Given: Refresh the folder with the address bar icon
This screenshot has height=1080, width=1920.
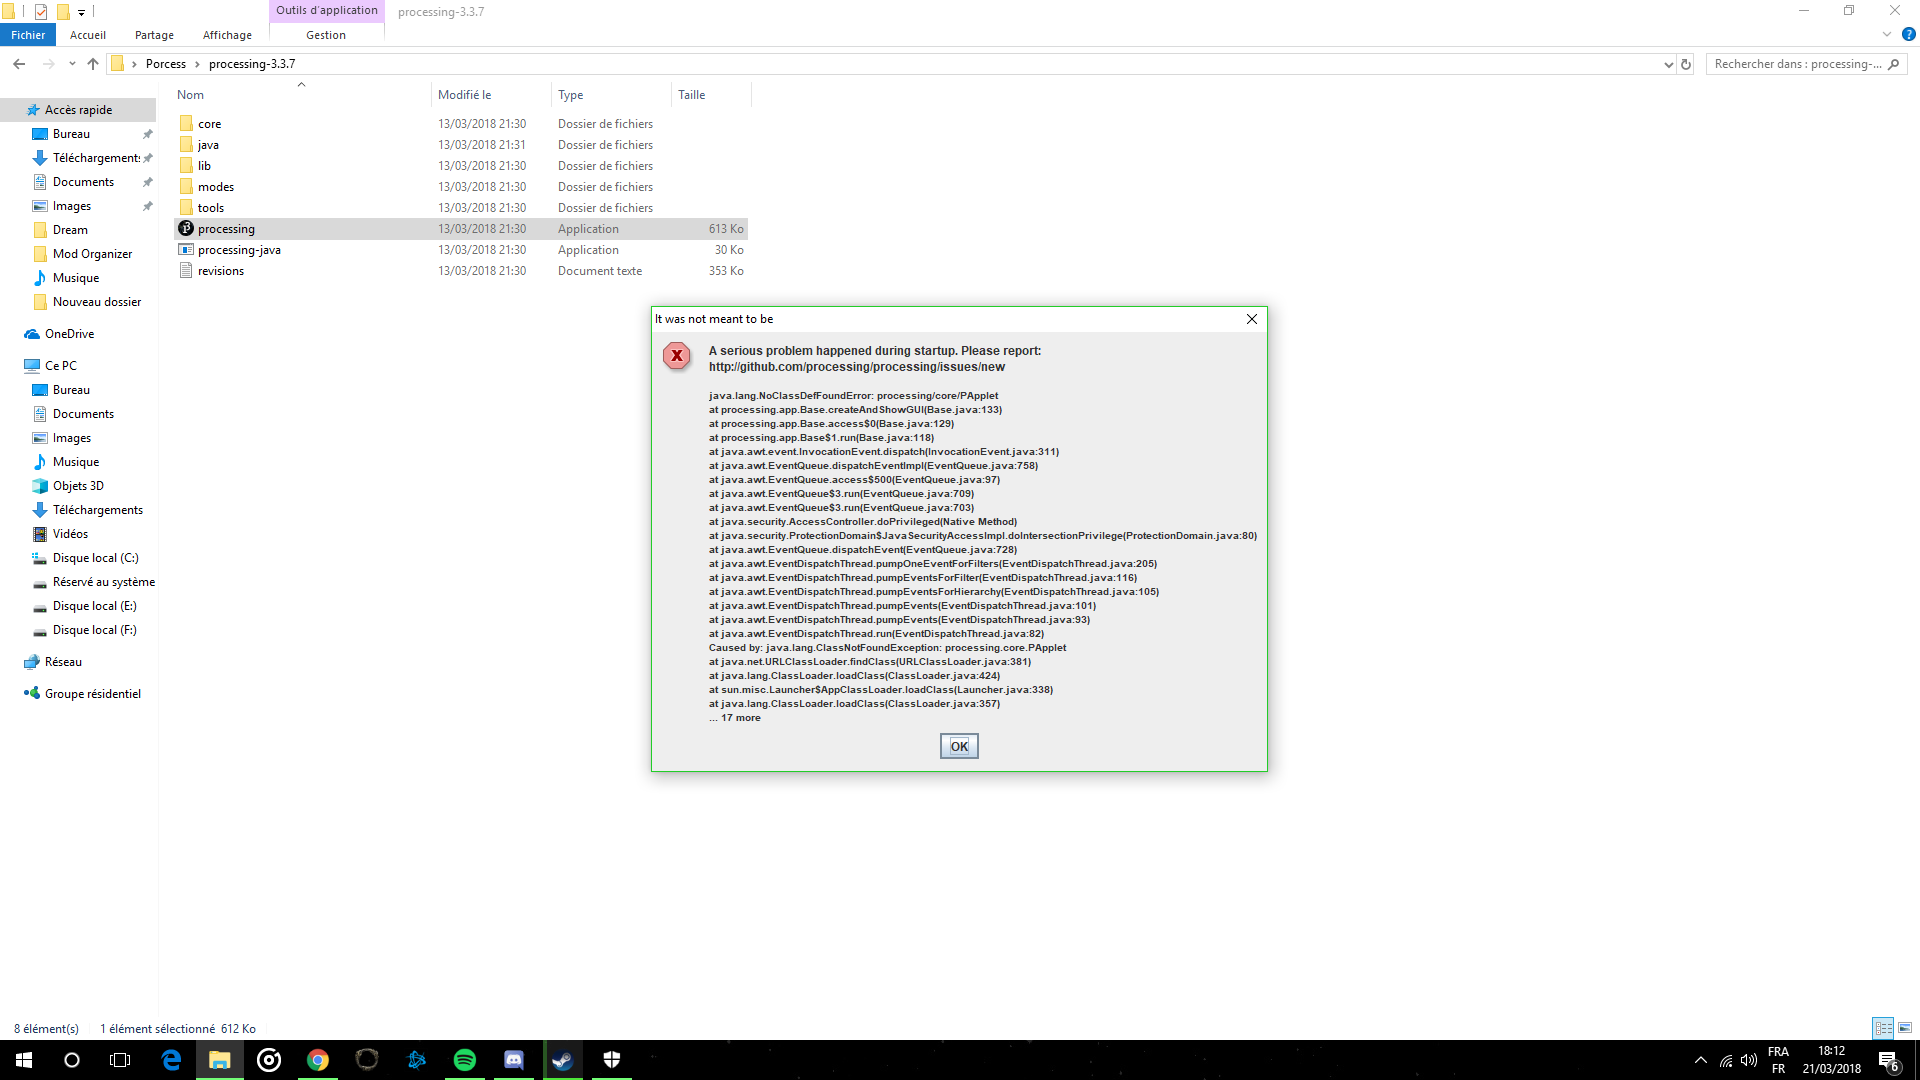Looking at the screenshot, I should [x=1686, y=63].
